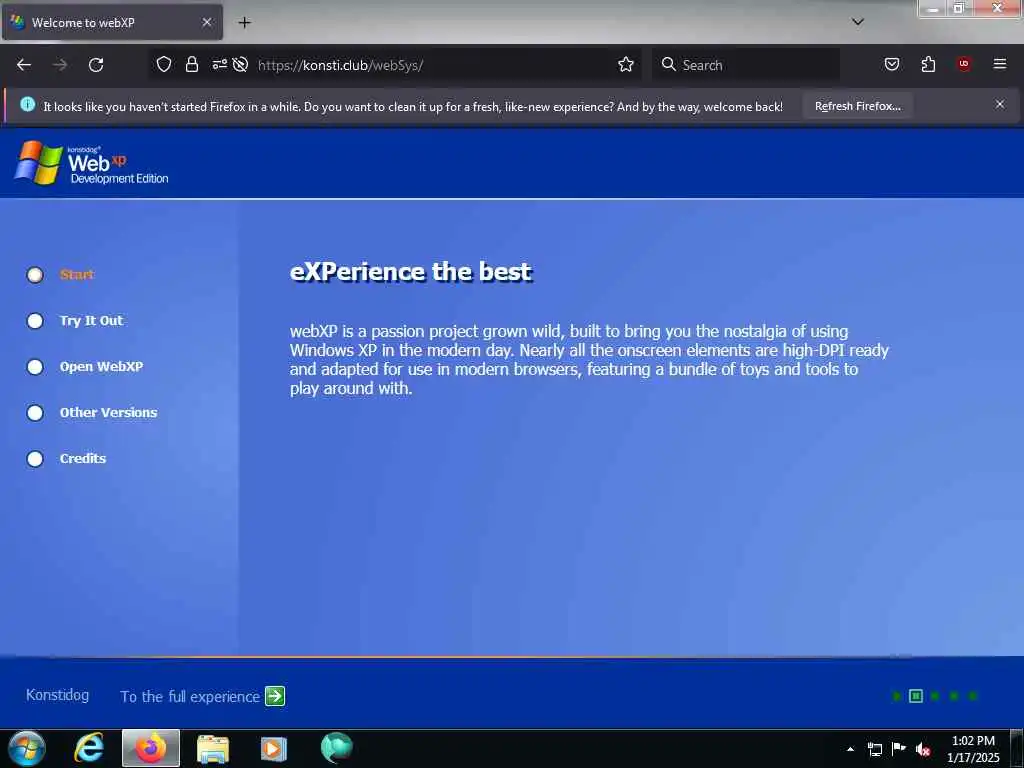This screenshot has width=1024, height=768.
Task: Open the taskbar clock showing 1:02 PM
Action: (973, 749)
